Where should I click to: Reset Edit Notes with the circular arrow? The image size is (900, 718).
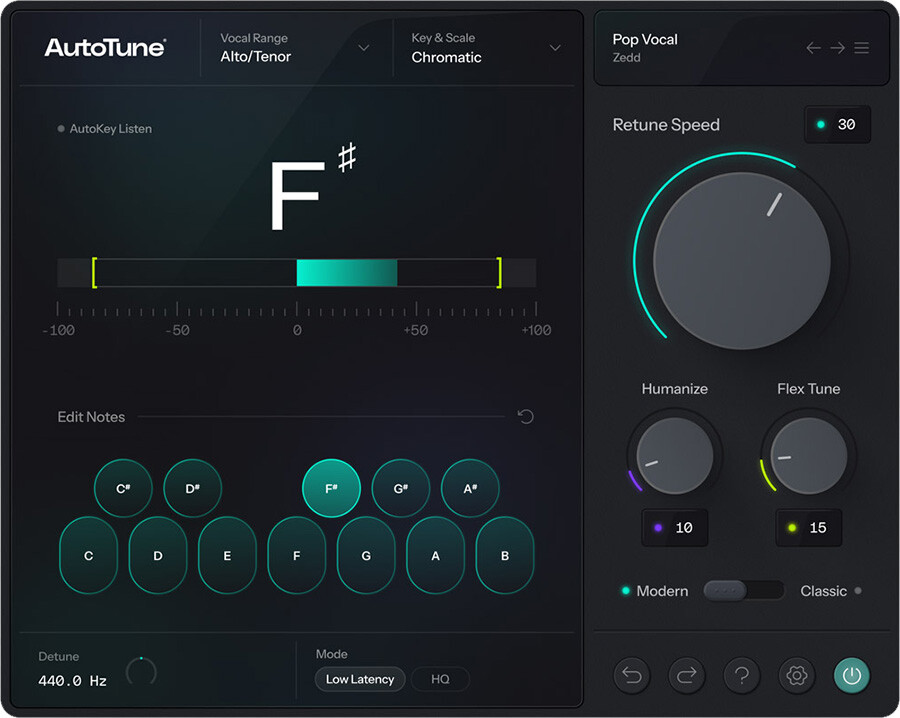(526, 416)
